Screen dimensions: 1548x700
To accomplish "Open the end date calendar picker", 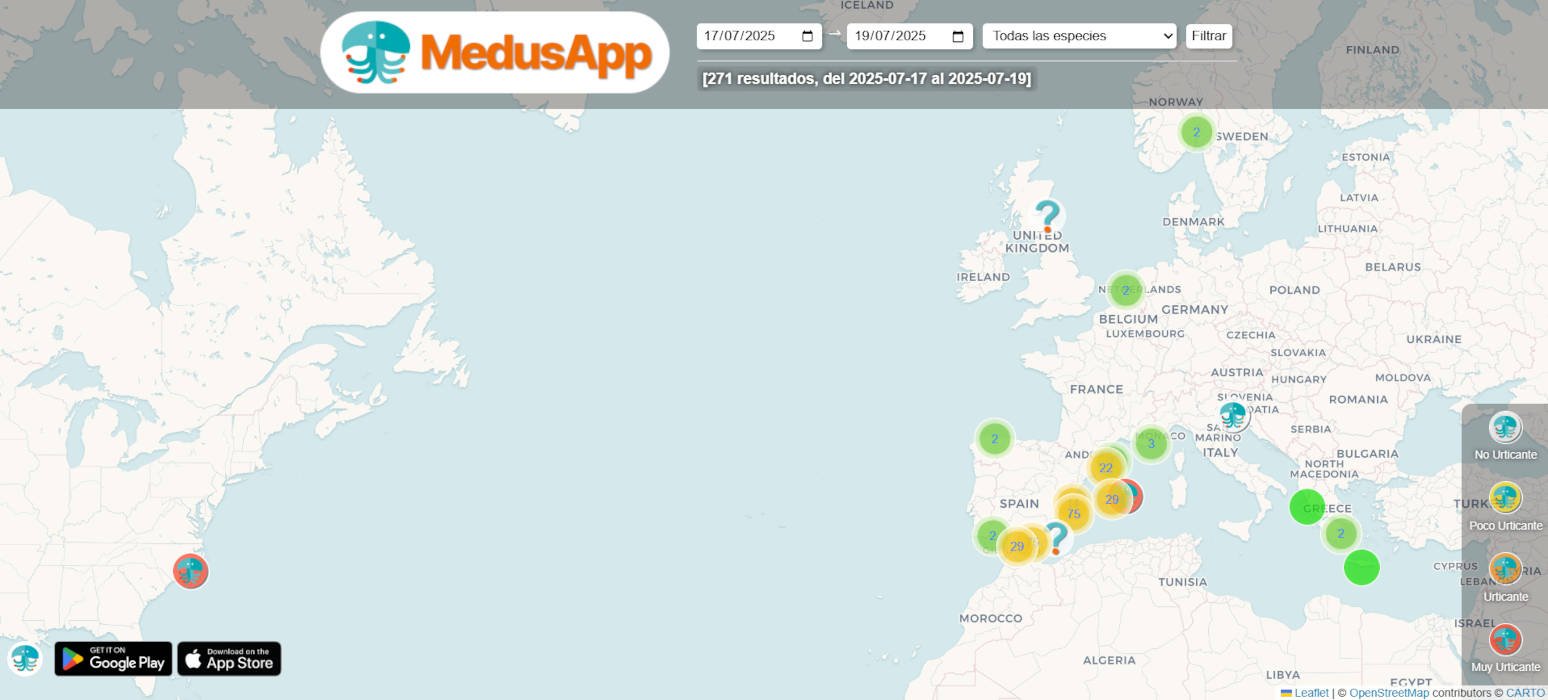I will [958, 36].
